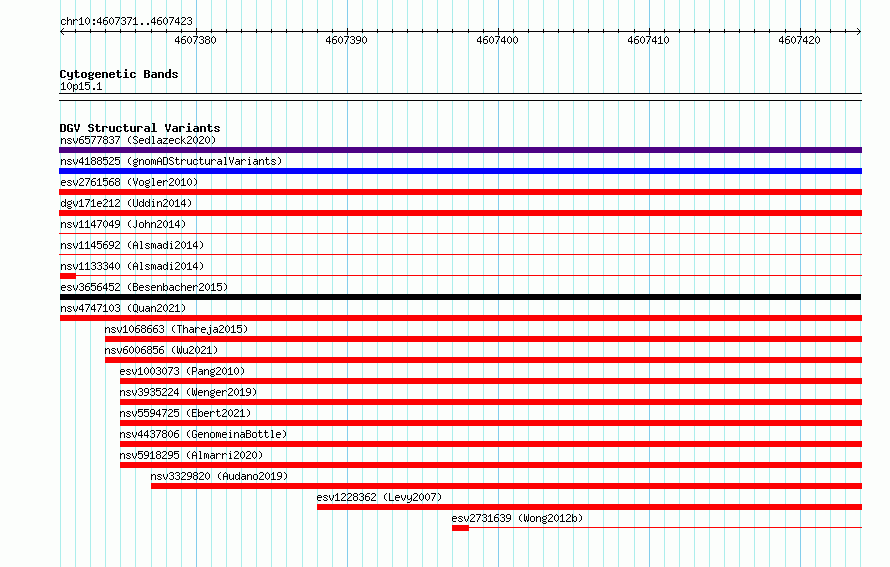Screen dimensions: 890x567
Task: Click the DGV Structural Variants track title
Action: tap(140, 128)
